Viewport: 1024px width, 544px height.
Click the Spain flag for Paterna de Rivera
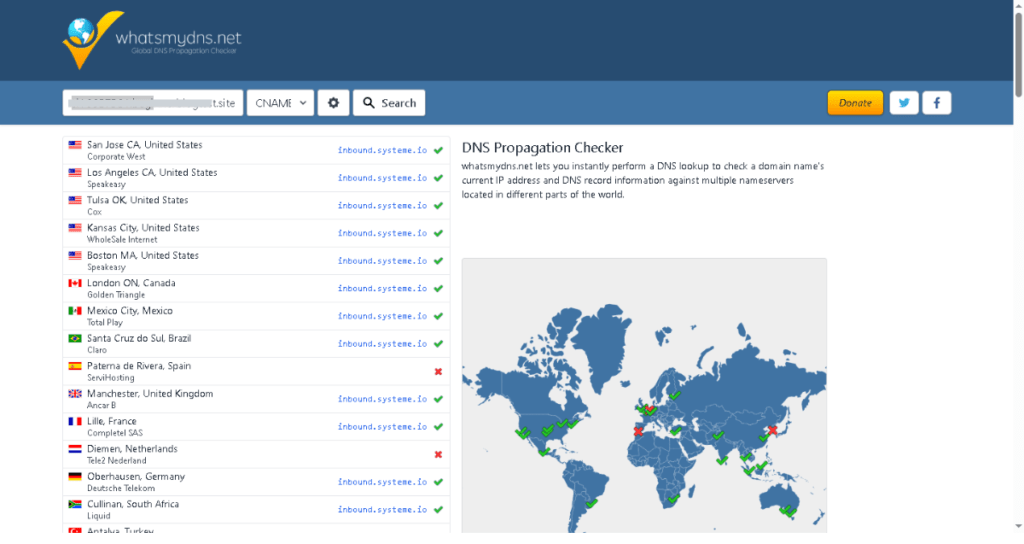coord(75,366)
